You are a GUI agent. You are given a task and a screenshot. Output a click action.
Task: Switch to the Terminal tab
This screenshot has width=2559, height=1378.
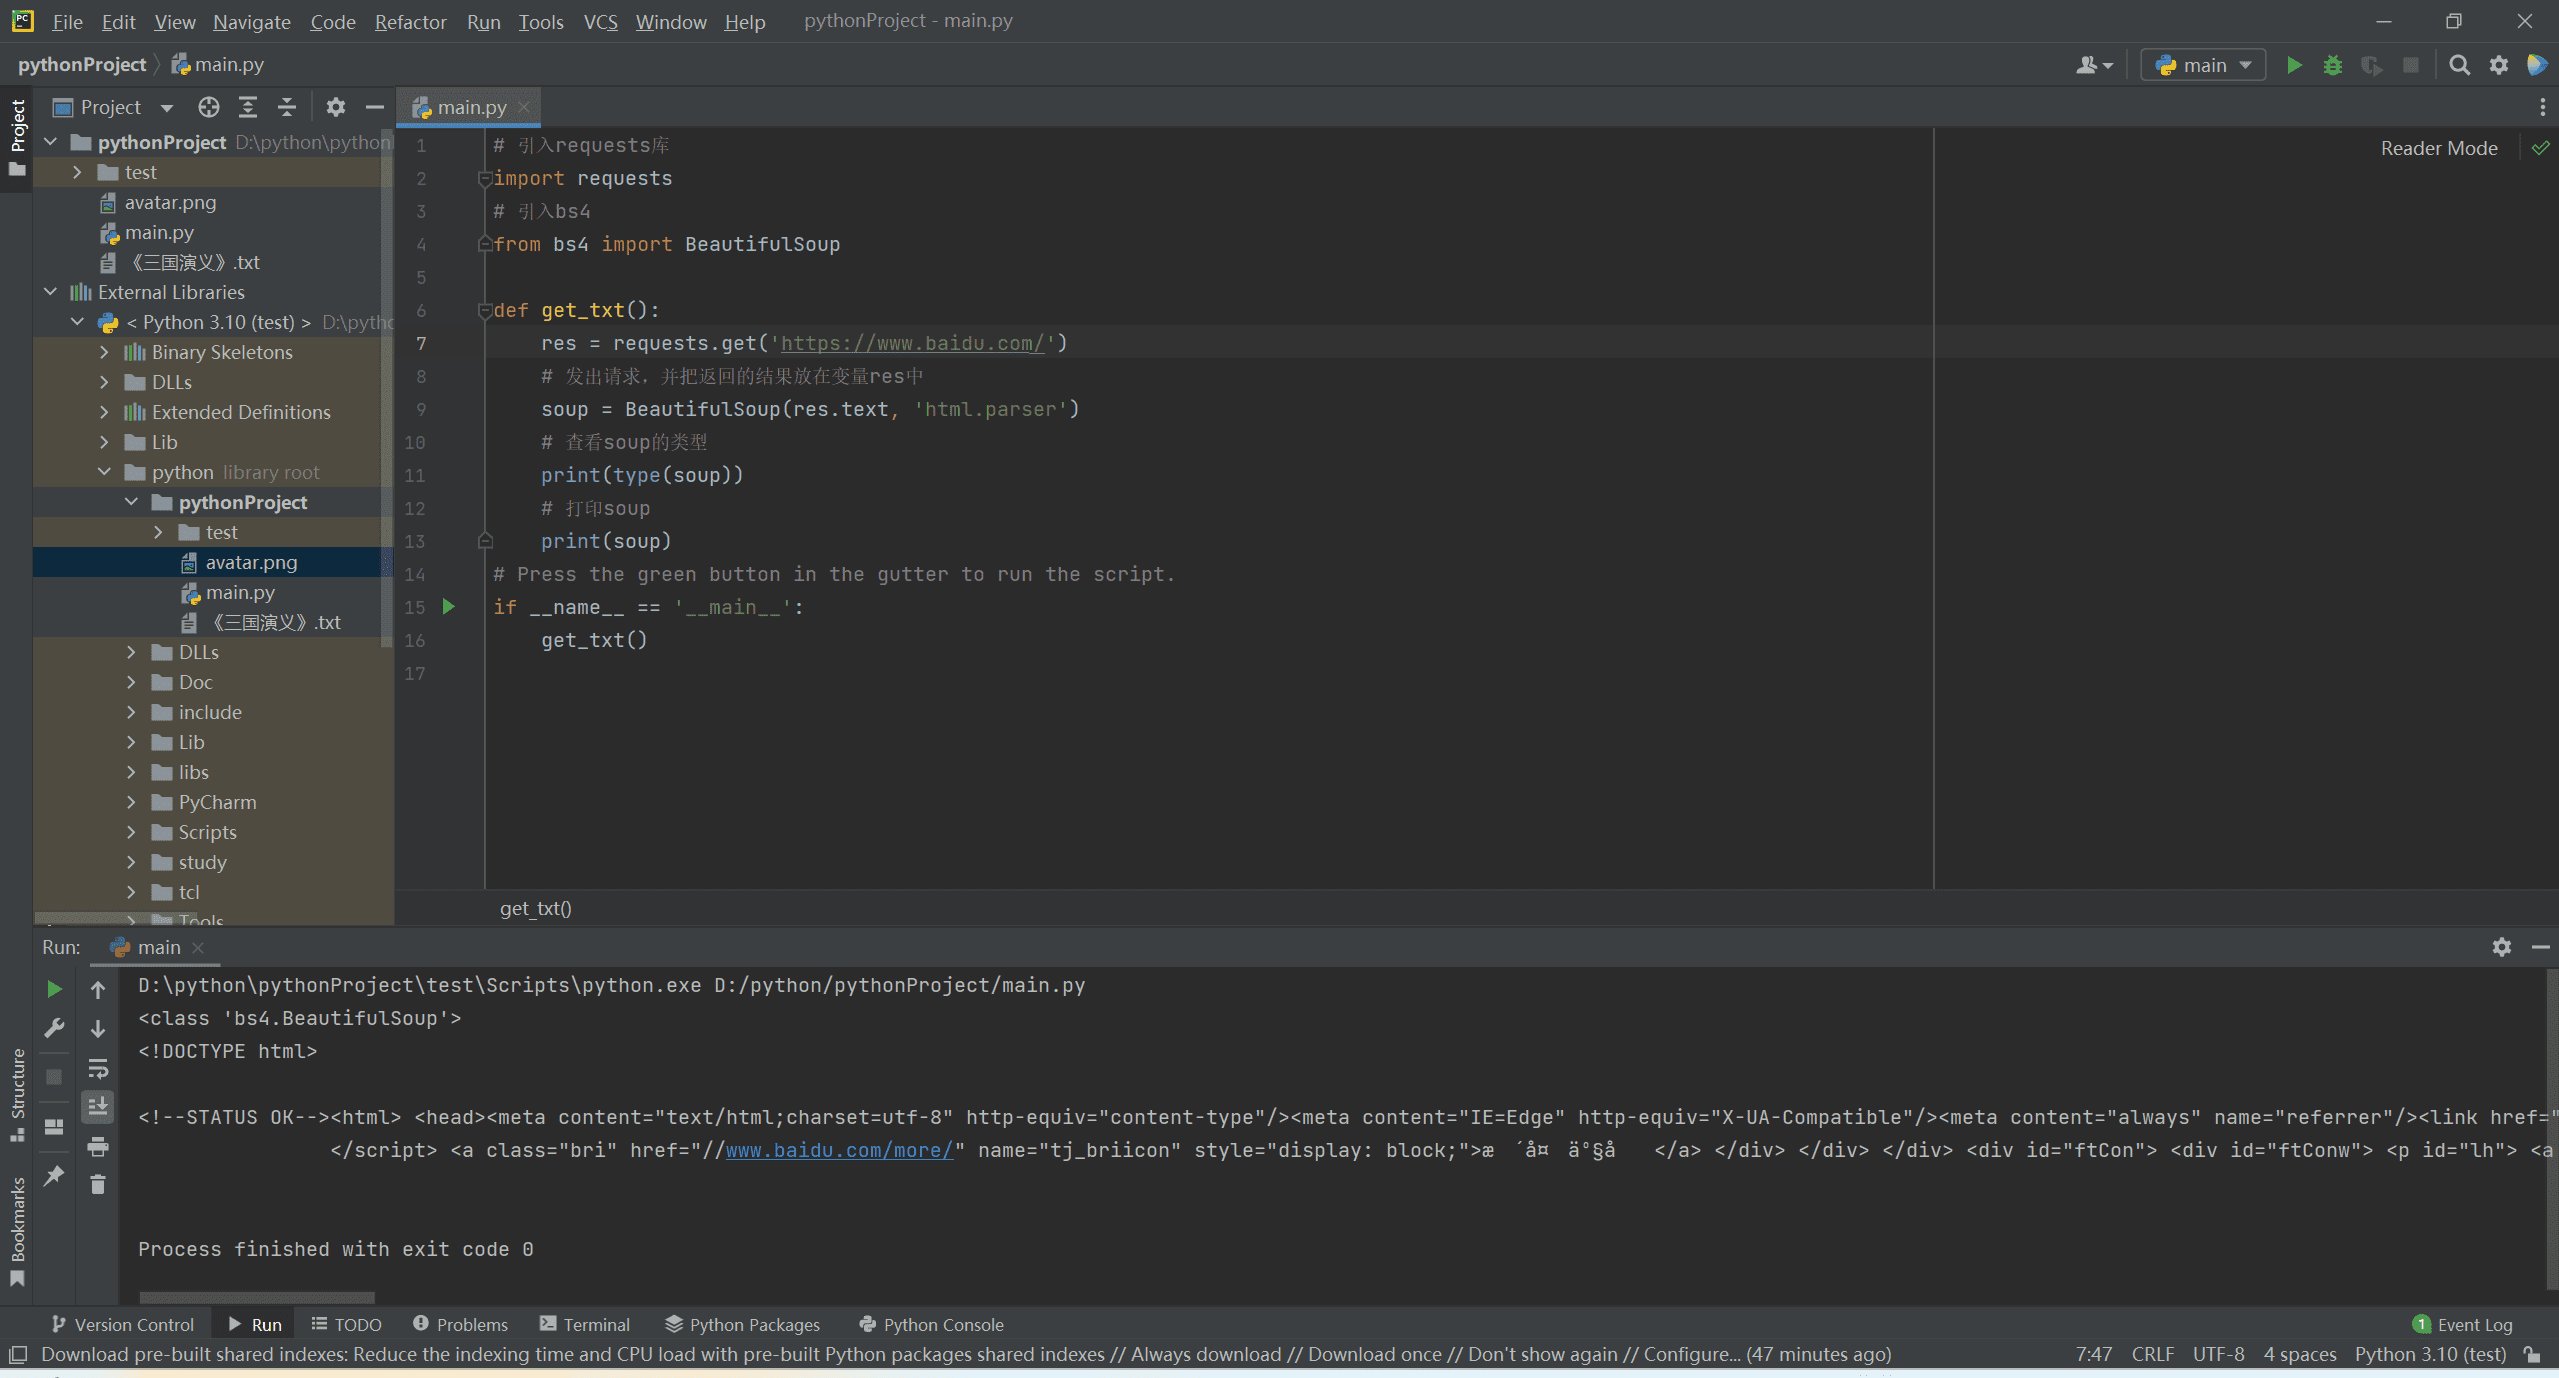pyautogui.click(x=584, y=1324)
